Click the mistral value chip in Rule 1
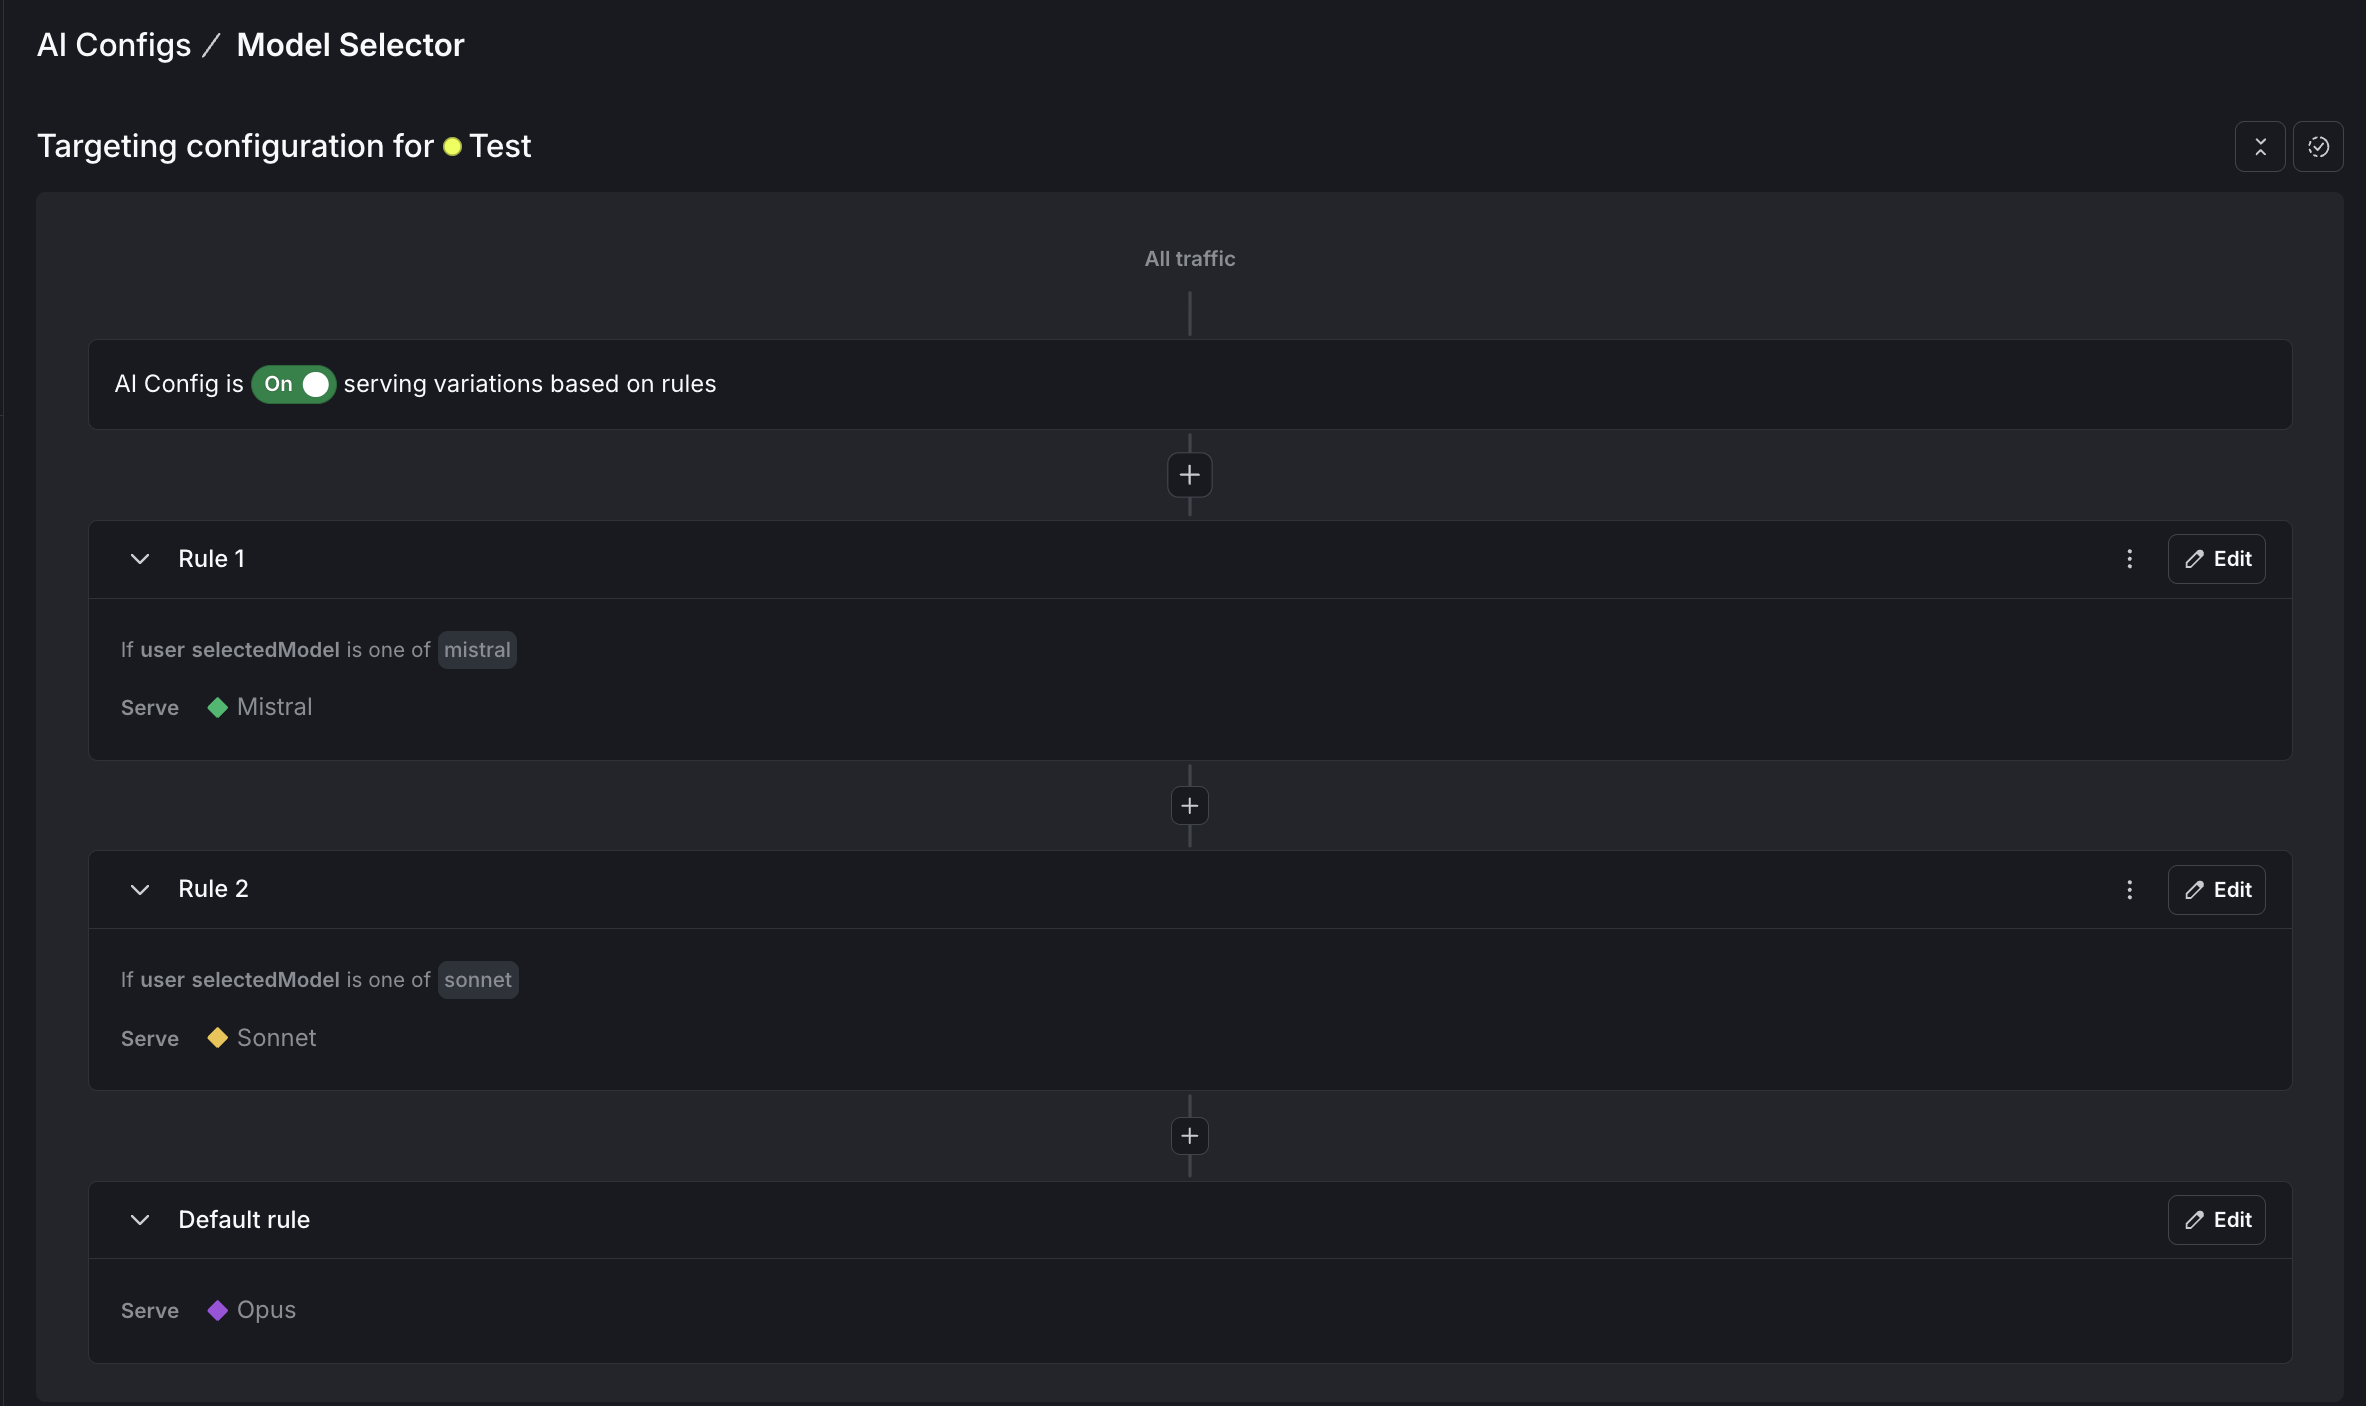This screenshot has width=2366, height=1406. pos(477,650)
